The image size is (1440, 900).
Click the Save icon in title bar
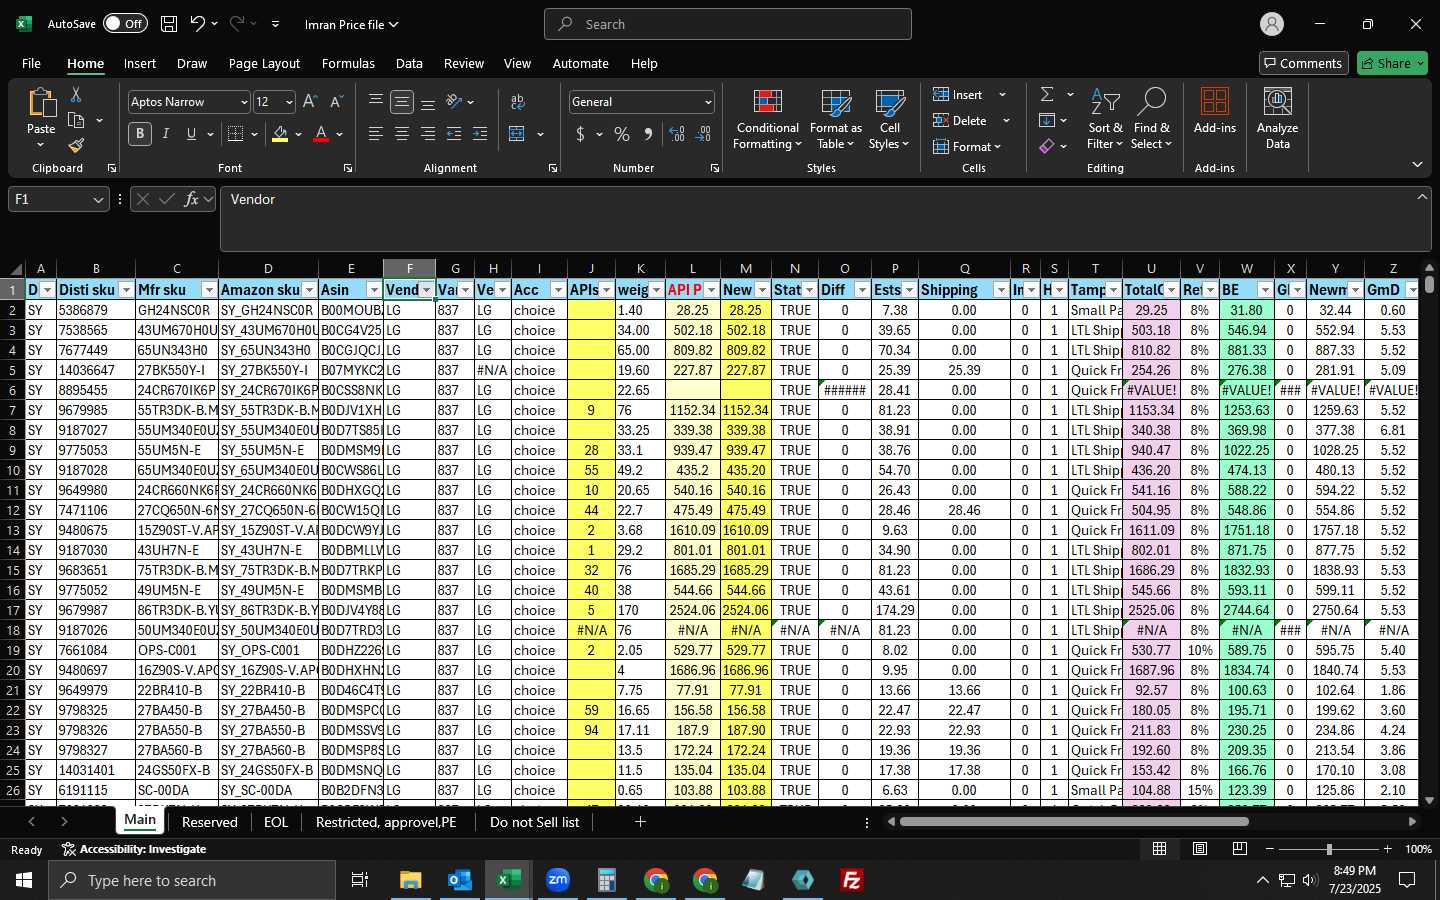click(x=169, y=24)
